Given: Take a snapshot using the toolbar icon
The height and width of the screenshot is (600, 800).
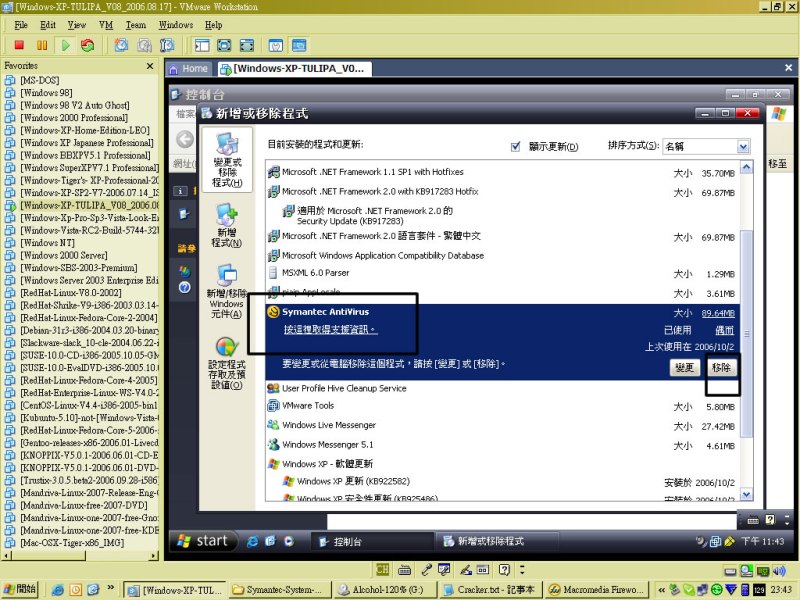Looking at the screenshot, I should click(x=121, y=45).
